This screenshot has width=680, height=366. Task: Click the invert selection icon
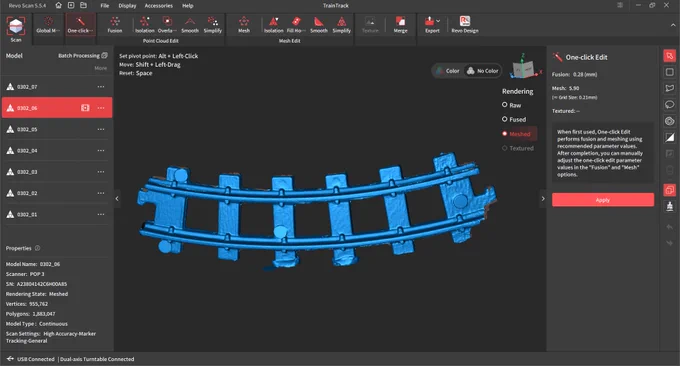coord(670,137)
